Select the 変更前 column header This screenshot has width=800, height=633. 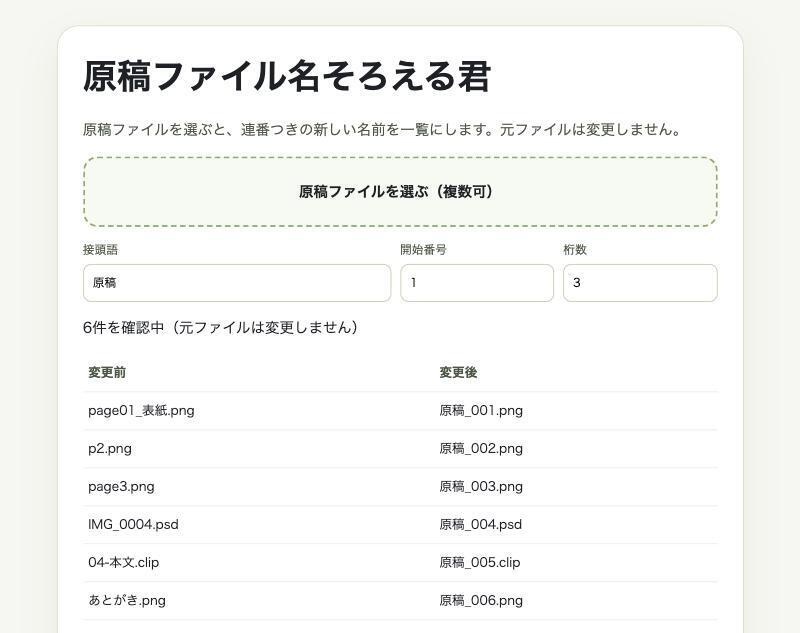[x=107, y=372]
